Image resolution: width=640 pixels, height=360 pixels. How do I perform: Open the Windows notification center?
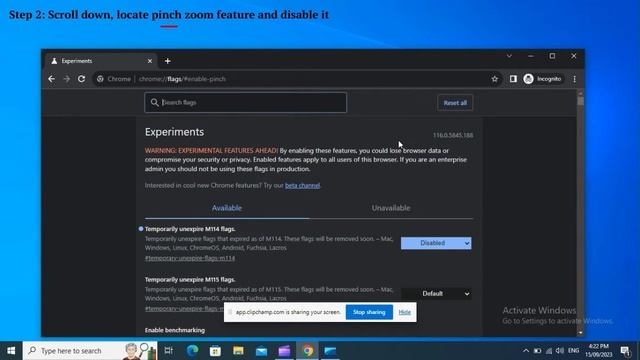[x=625, y=351]
